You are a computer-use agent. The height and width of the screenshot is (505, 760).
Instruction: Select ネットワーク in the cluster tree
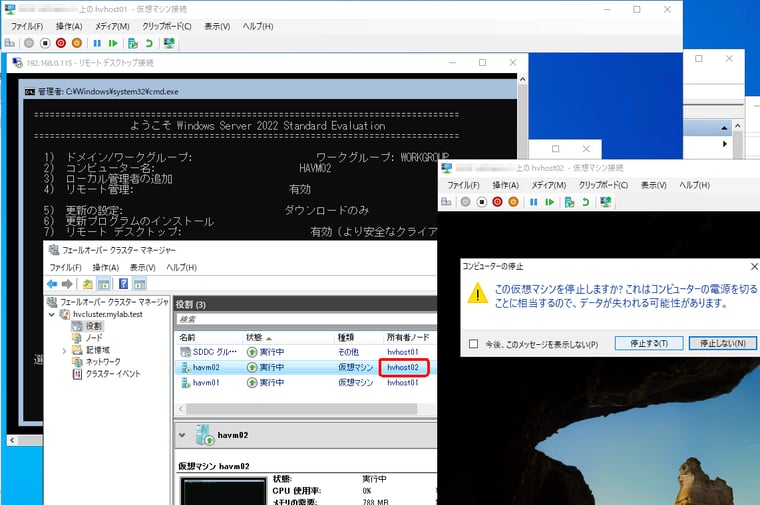[x=103, y=362]
